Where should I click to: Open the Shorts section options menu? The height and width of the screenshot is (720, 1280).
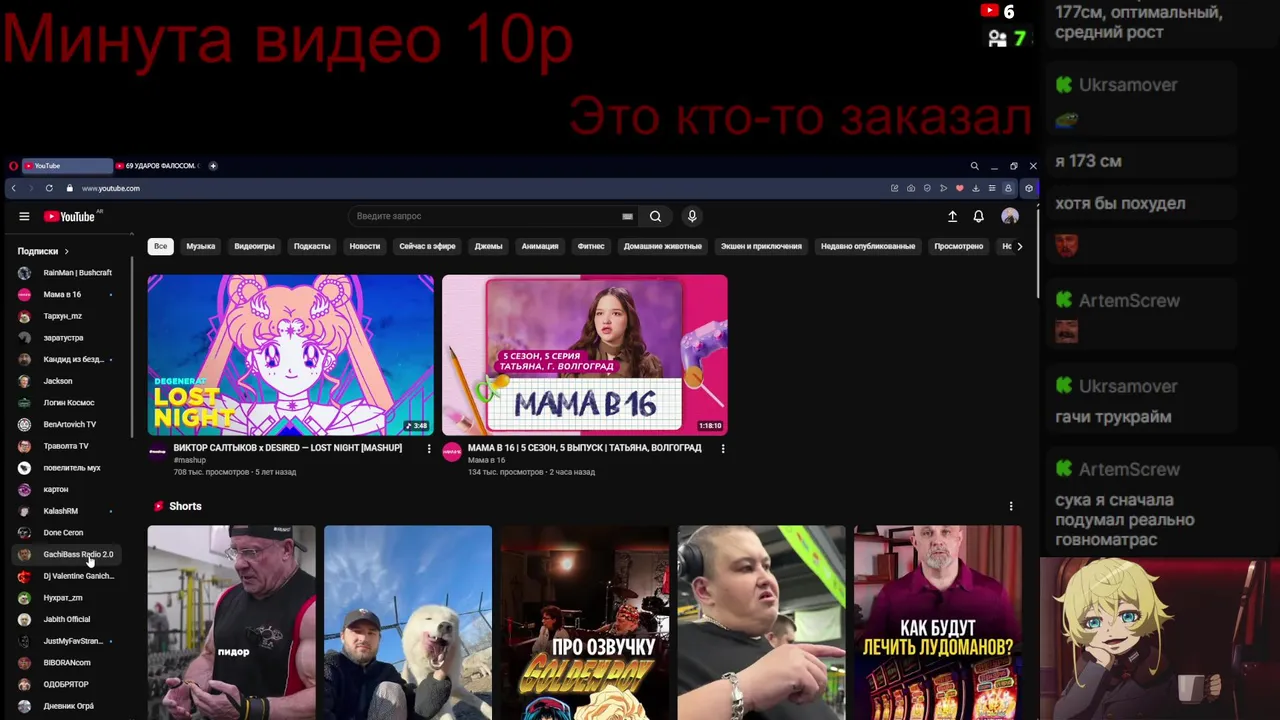pyautogui.click(x=1011, y=506)
